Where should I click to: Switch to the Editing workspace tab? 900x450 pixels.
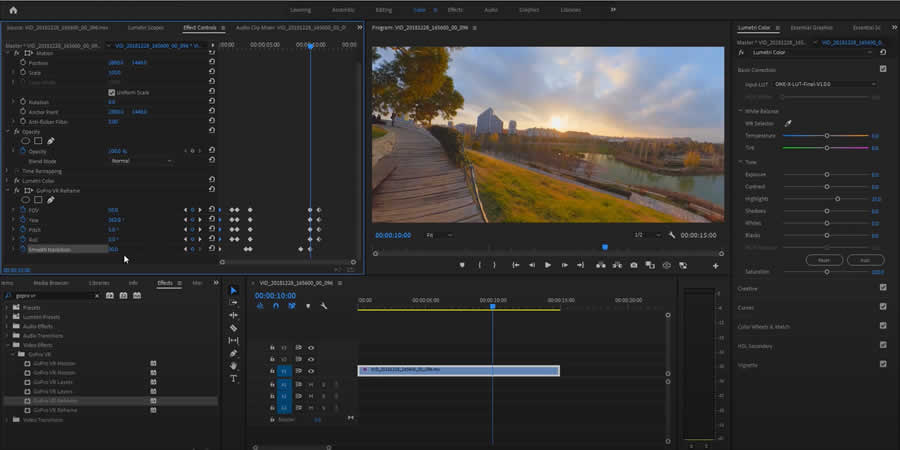coord(383,9)
